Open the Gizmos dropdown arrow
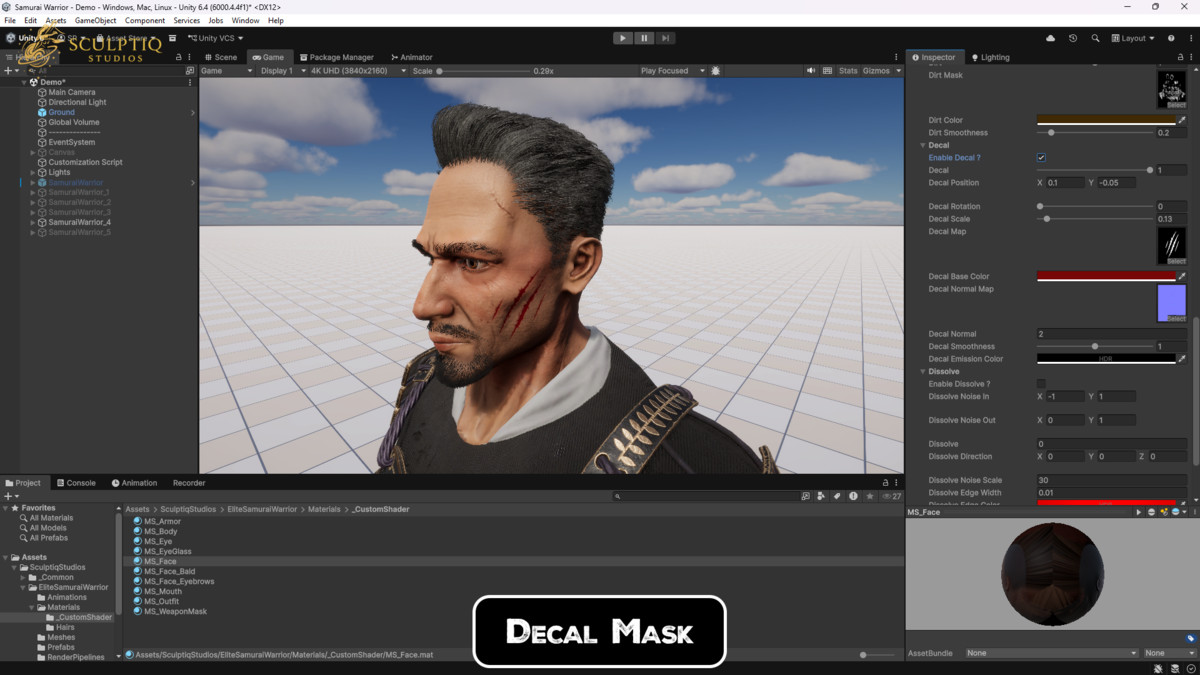 pos(898,71)
